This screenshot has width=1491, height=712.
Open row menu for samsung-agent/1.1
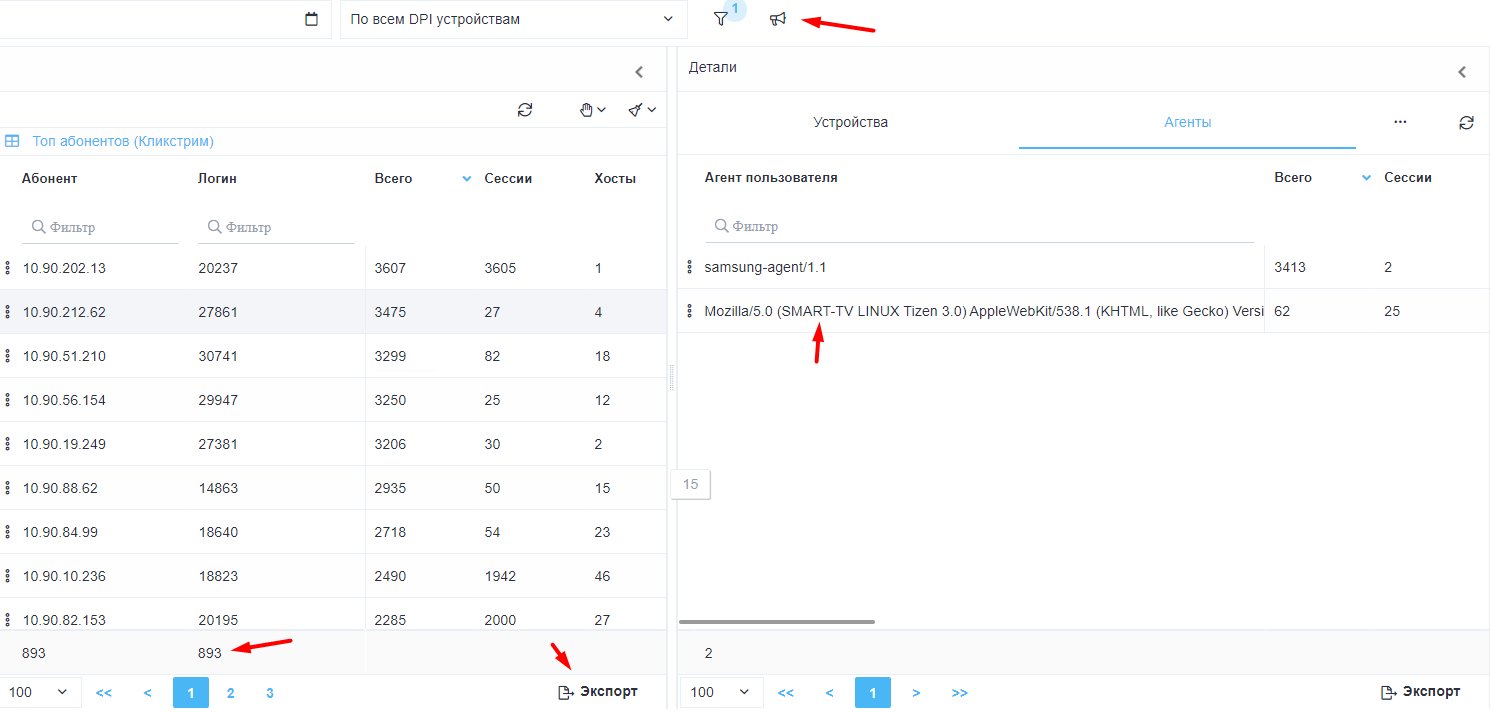[x=689, y=267]
